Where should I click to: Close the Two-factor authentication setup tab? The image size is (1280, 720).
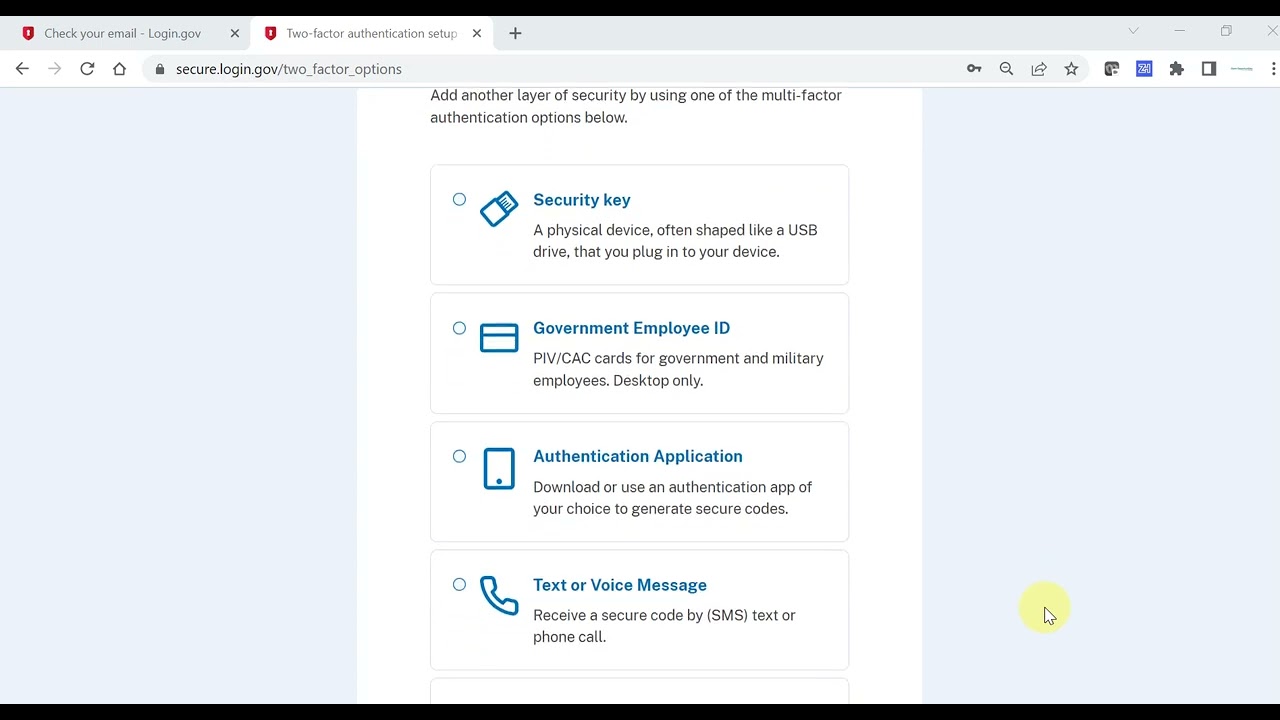477,33
